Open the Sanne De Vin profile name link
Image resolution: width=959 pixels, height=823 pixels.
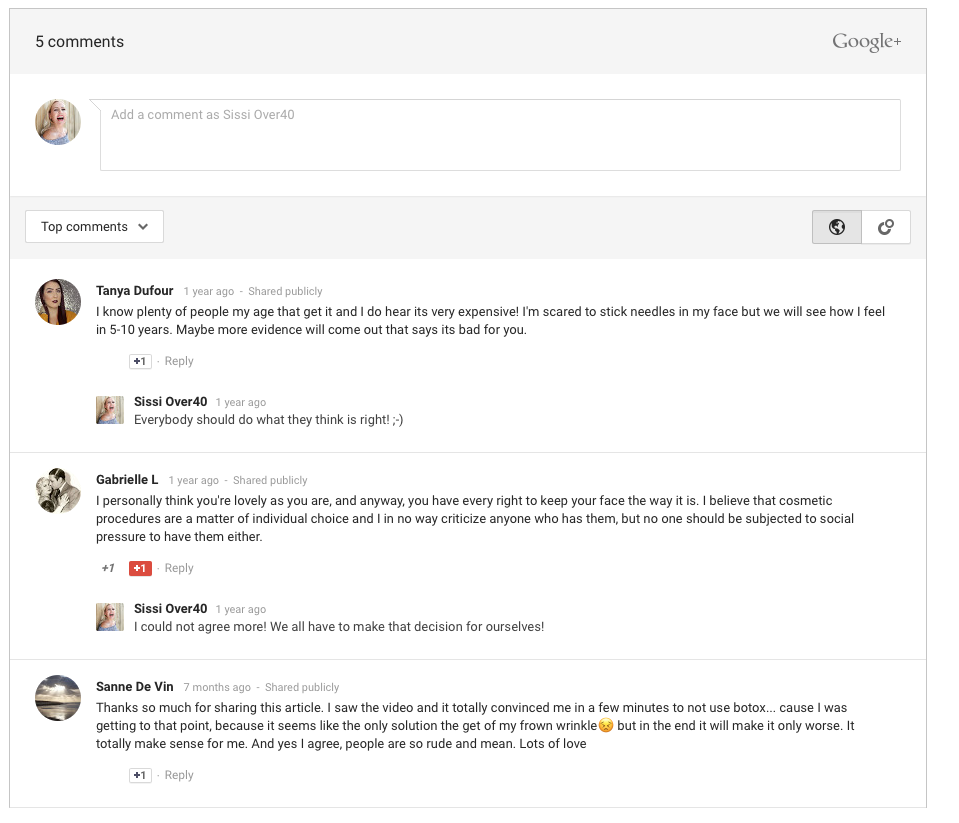(x=134, y=687)
